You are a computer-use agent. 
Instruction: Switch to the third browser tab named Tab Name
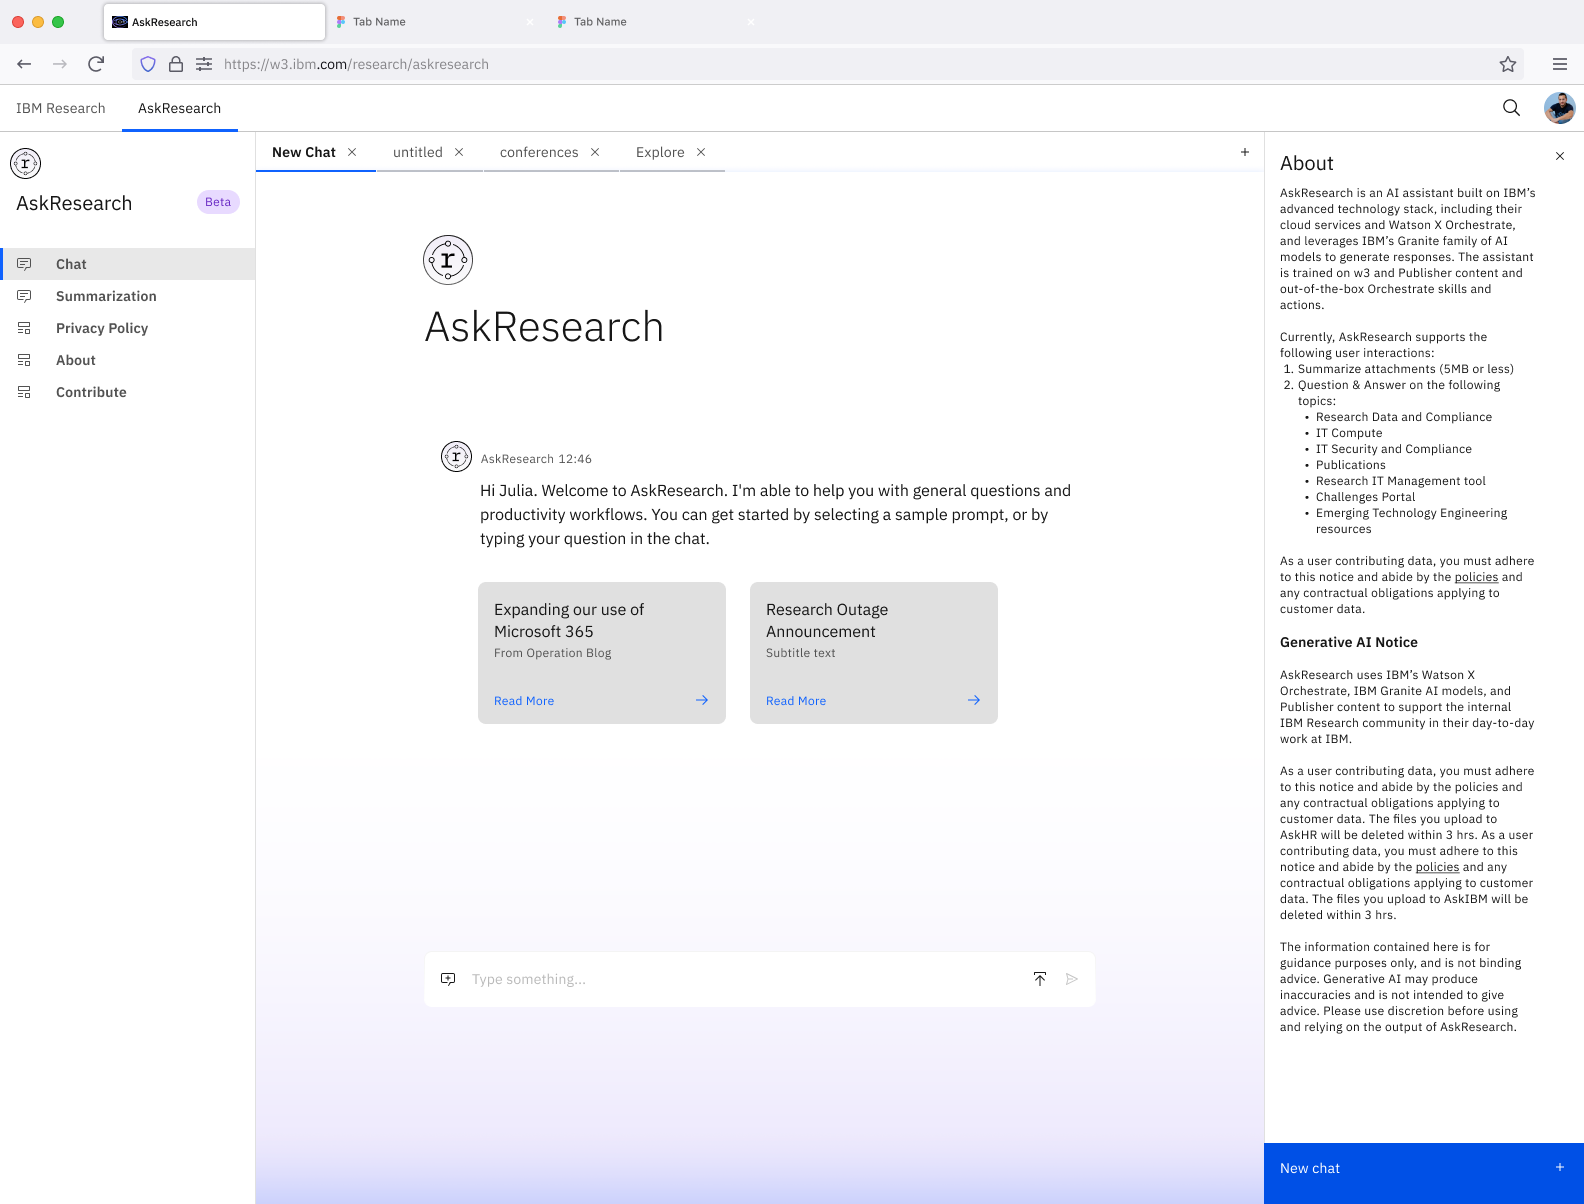click(656, 22)
